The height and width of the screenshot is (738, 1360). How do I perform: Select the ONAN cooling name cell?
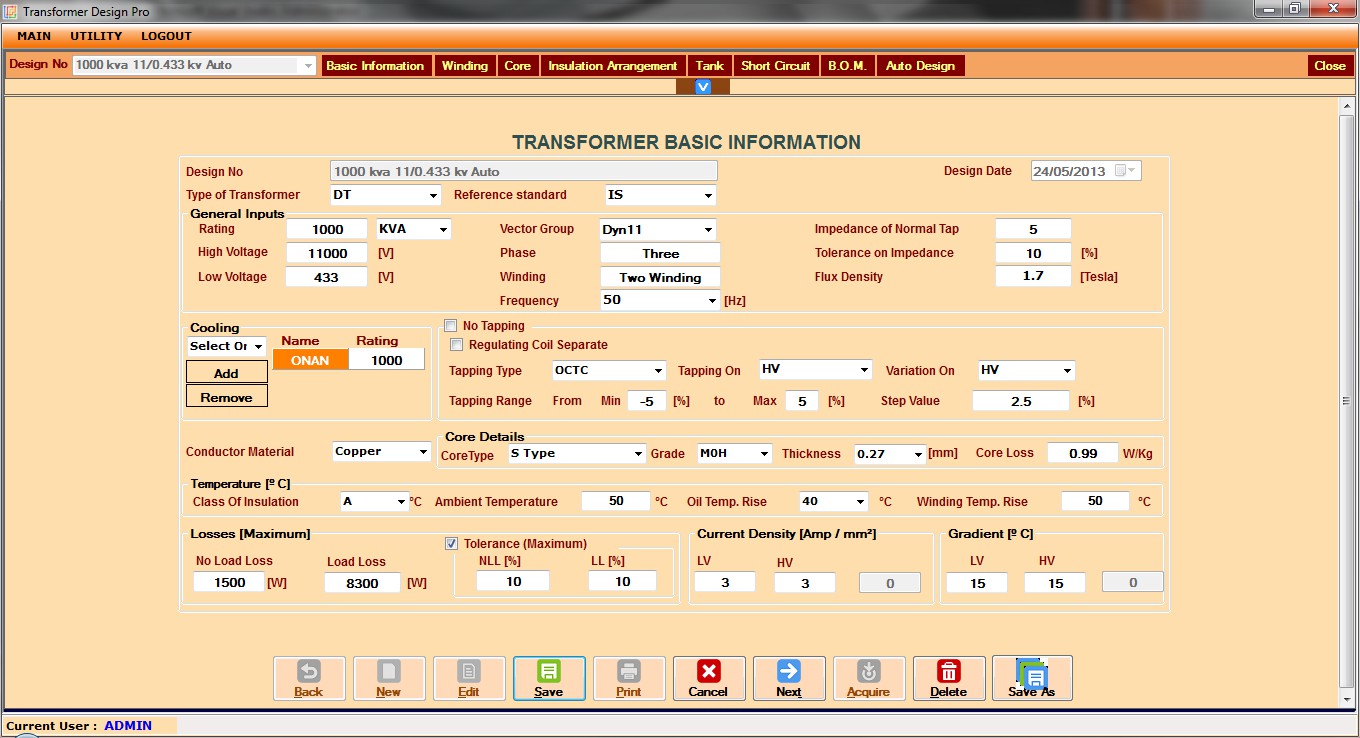310,360
